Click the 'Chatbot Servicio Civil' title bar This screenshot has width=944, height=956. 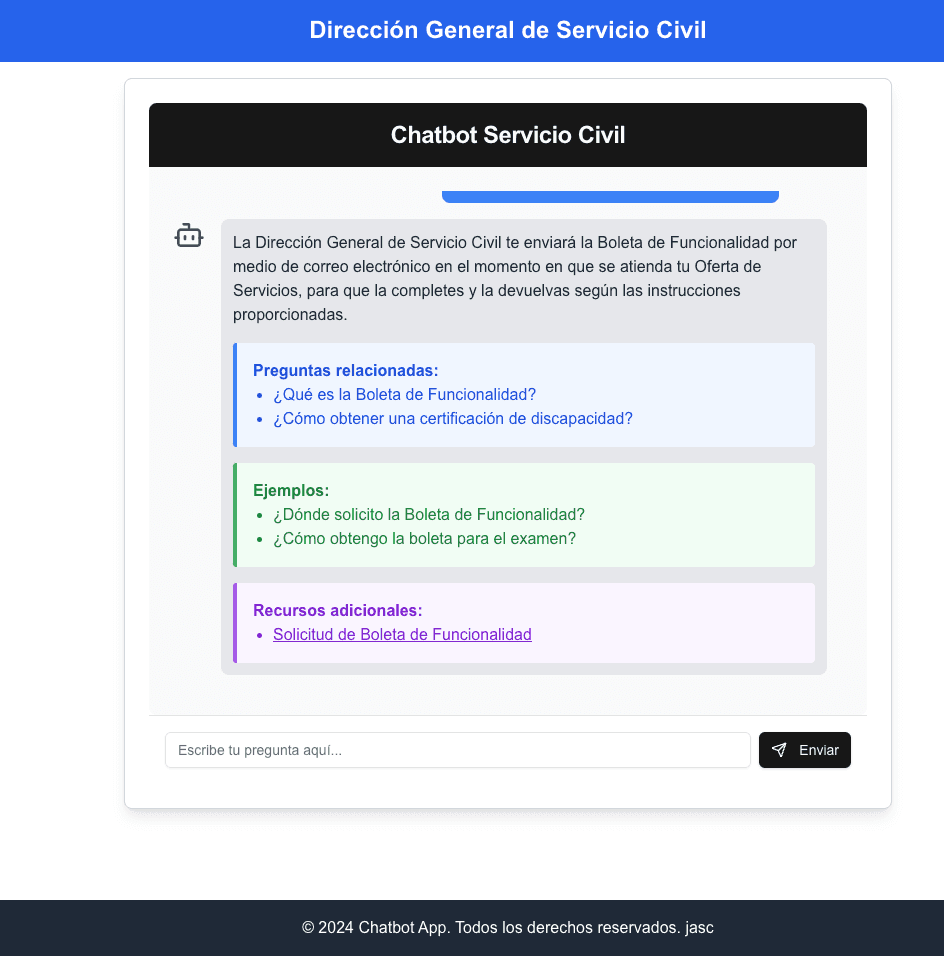(x=507, y=135)
